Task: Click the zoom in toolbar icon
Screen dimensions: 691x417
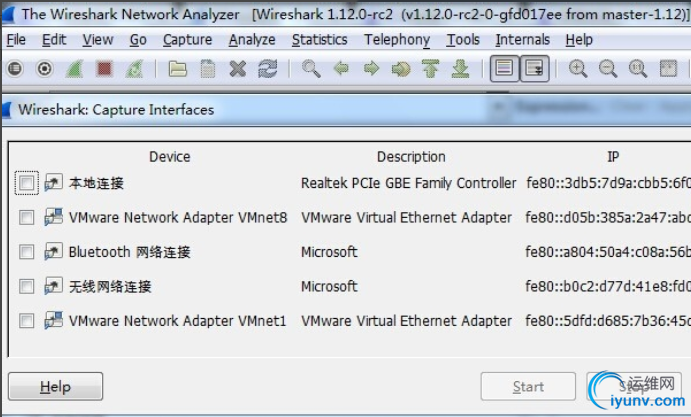Action: 578,69
